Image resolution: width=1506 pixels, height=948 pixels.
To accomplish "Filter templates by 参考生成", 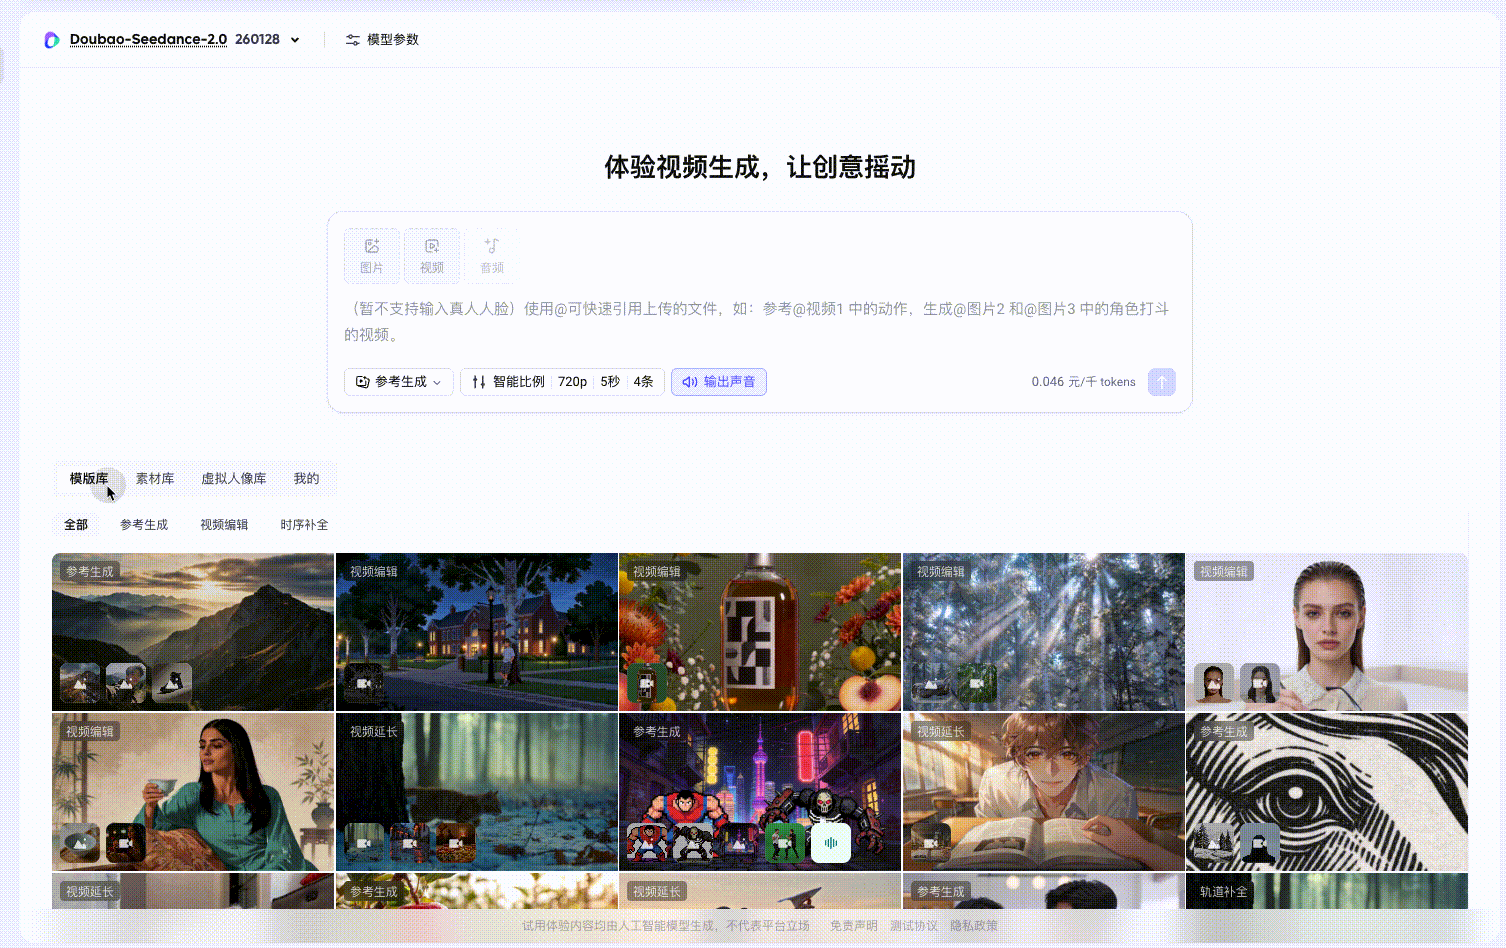I will coord(144,525).
